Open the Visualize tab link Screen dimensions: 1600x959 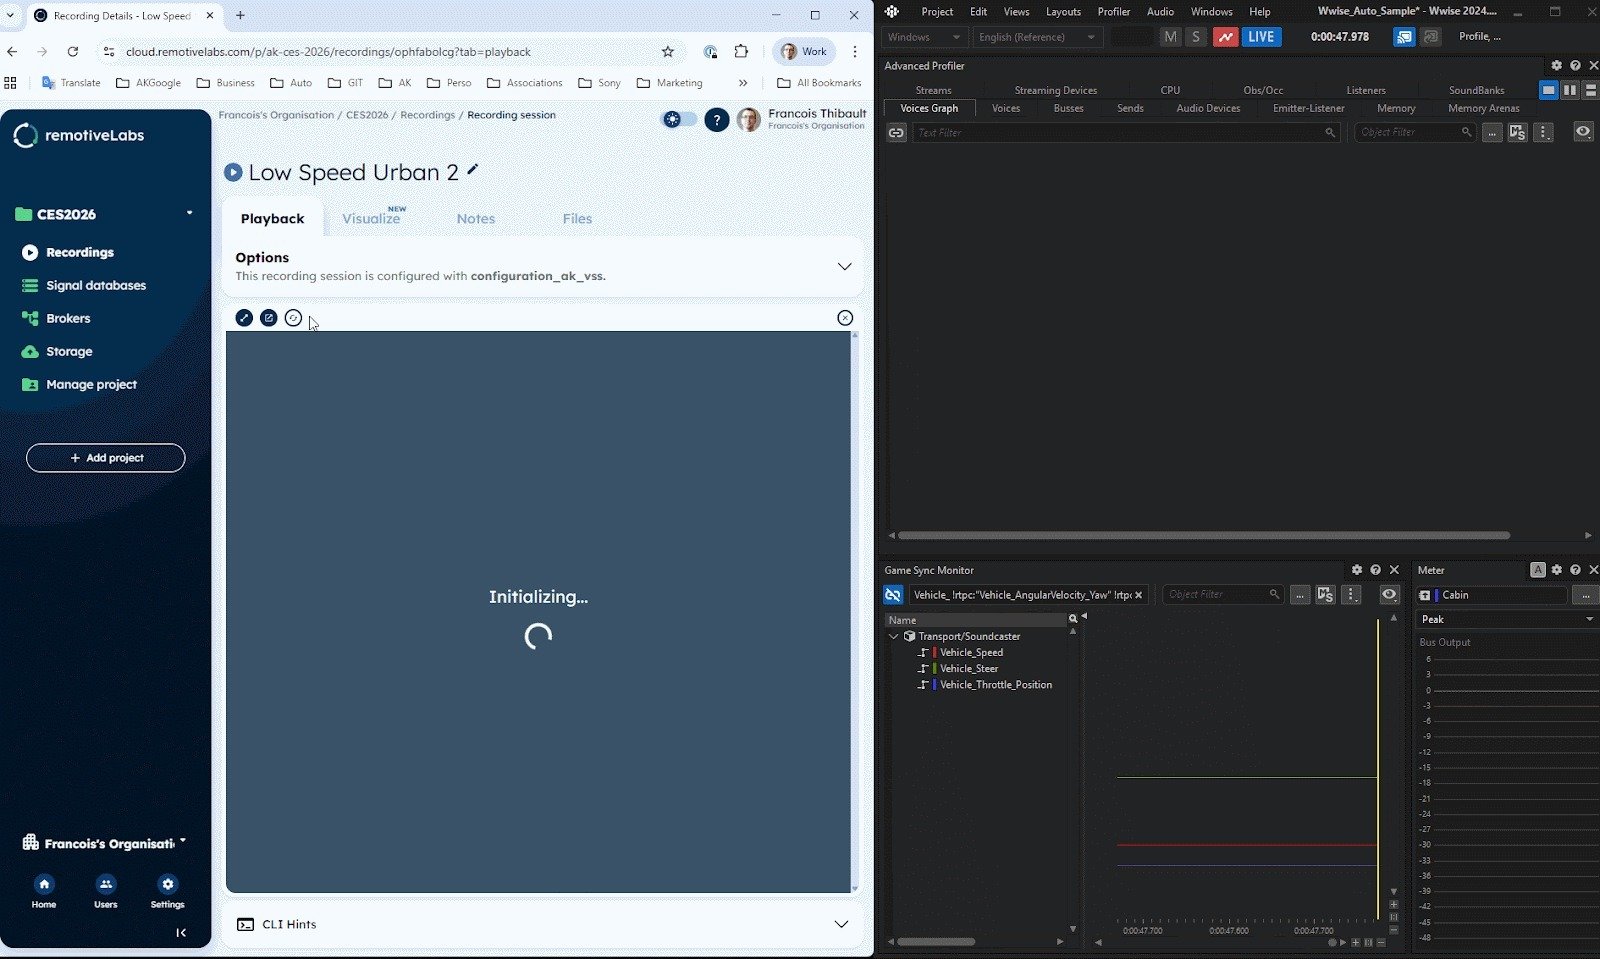click(x=371, y=218)
